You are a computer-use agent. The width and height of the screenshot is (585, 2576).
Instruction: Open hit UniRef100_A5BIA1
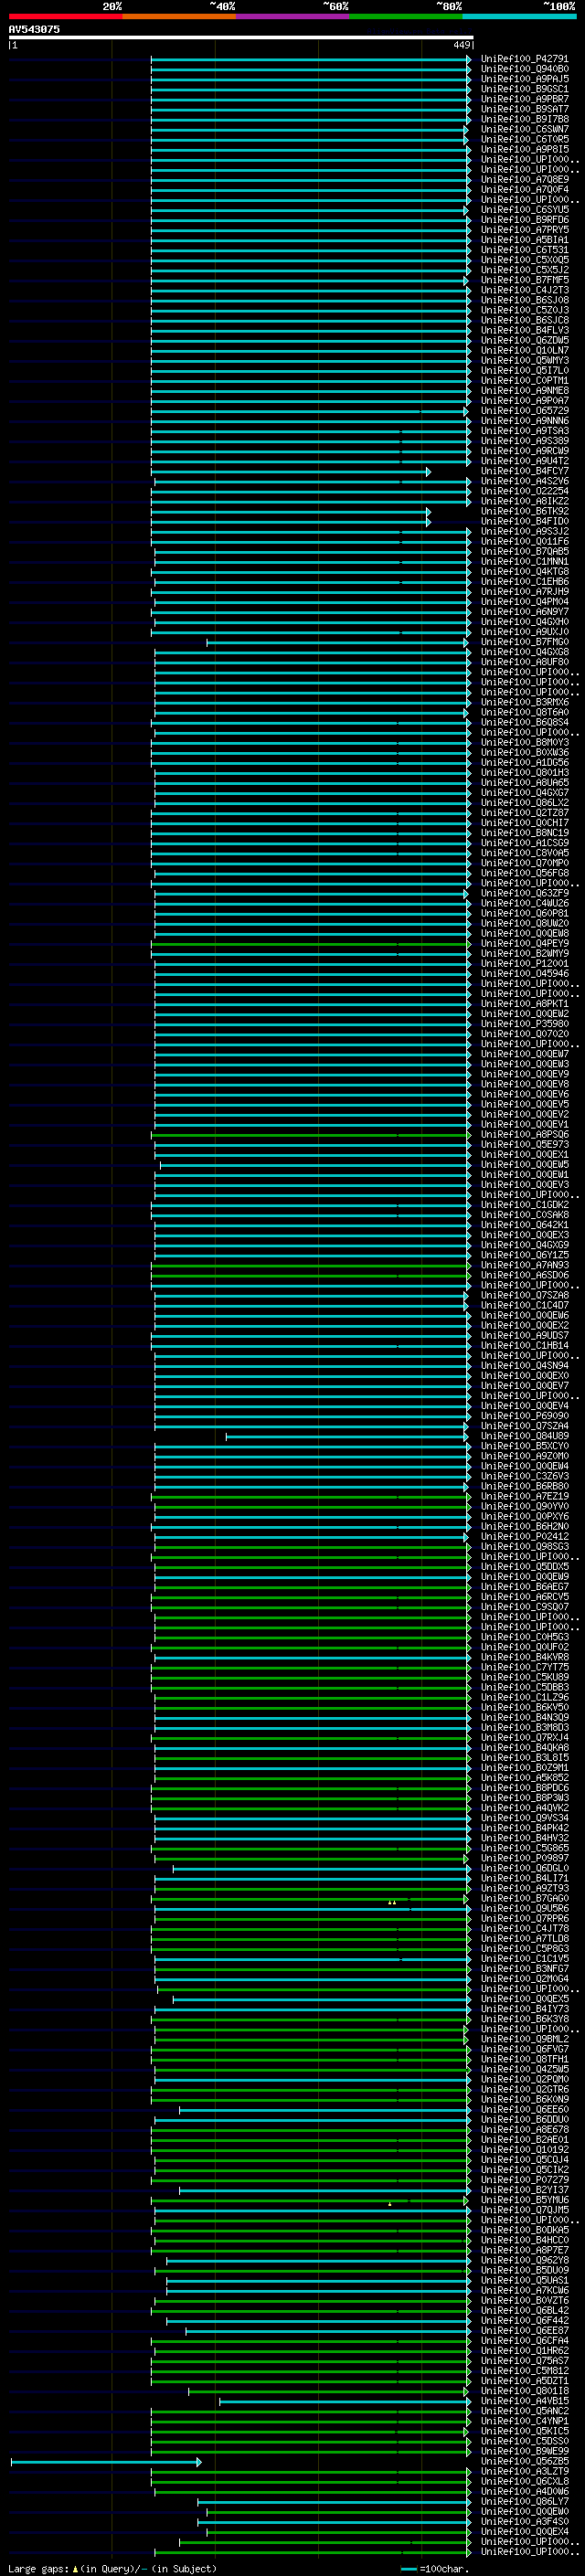(524, 240)
